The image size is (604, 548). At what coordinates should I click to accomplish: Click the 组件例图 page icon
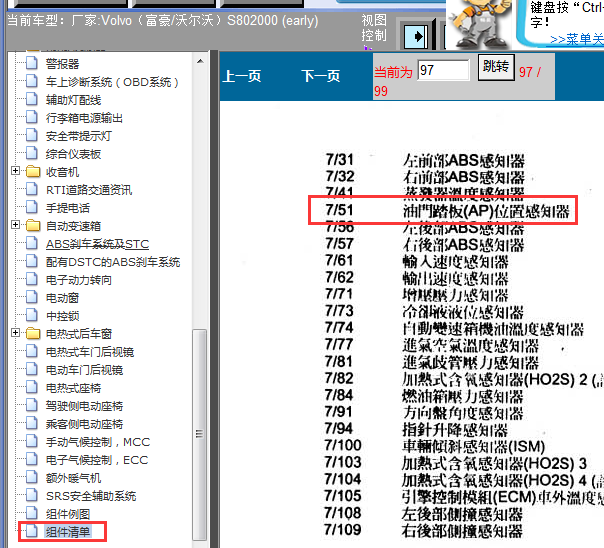(x=32, y=513)
